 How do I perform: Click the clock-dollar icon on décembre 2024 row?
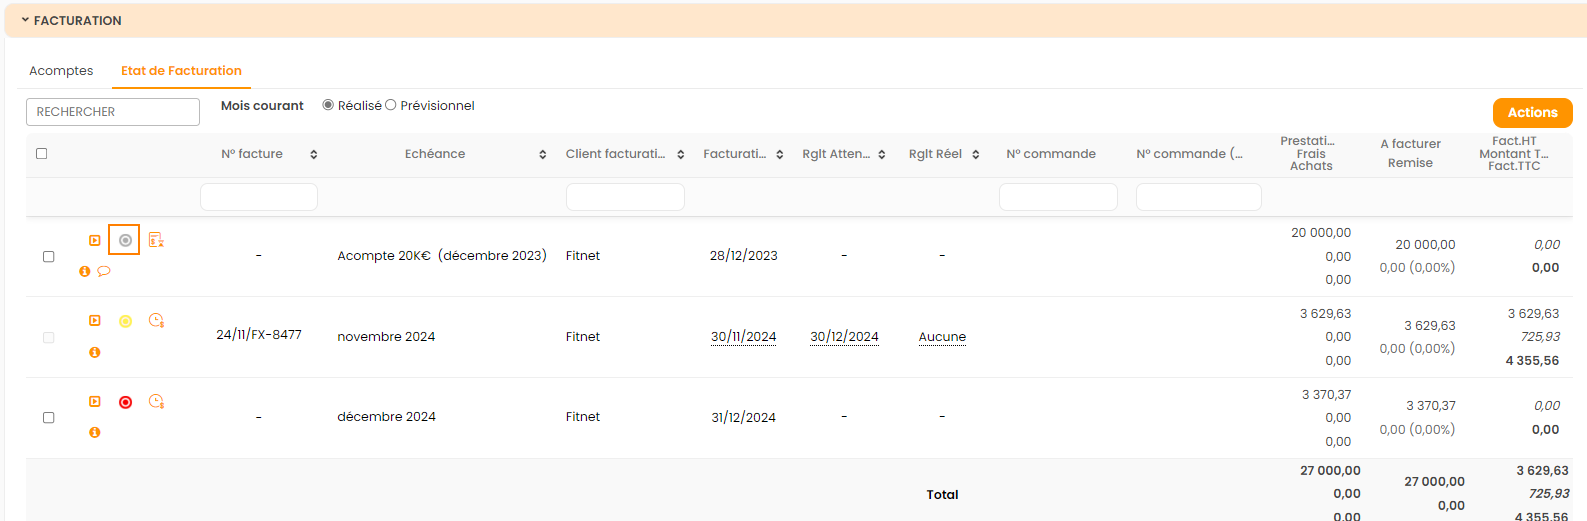tap(156, 402)
